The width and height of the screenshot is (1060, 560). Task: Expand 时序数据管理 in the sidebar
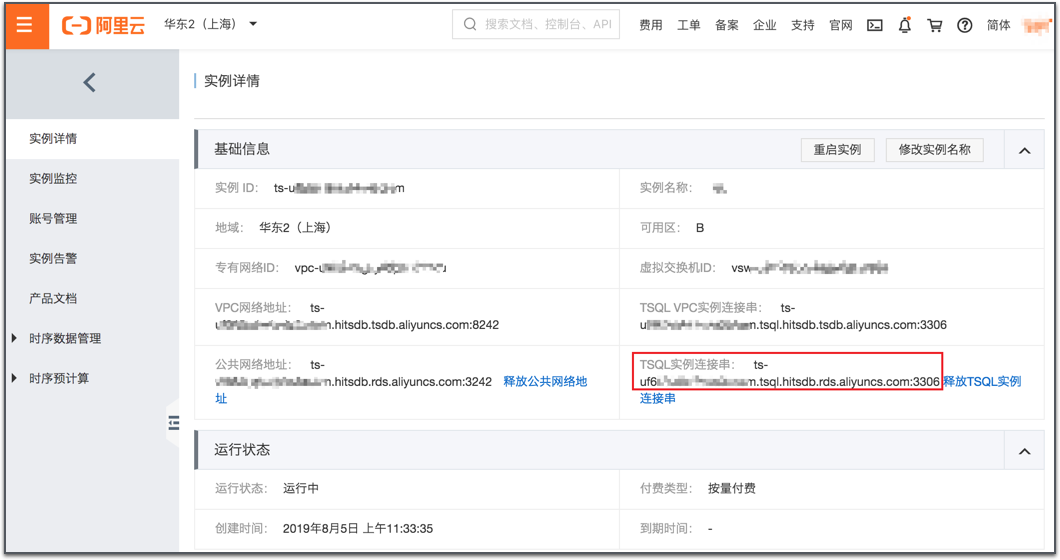[92, 338]
